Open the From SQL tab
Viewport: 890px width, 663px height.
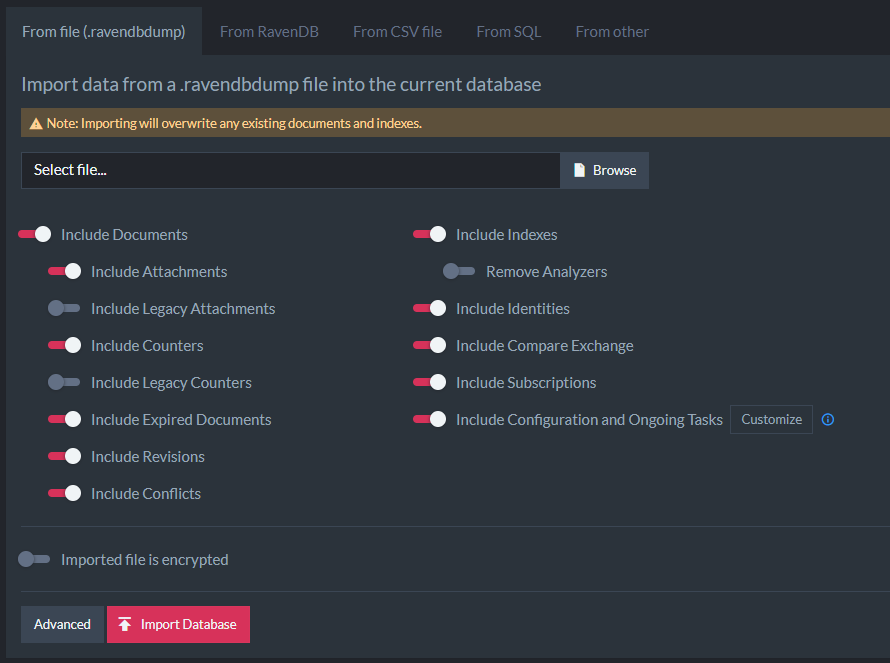[509, 32]
